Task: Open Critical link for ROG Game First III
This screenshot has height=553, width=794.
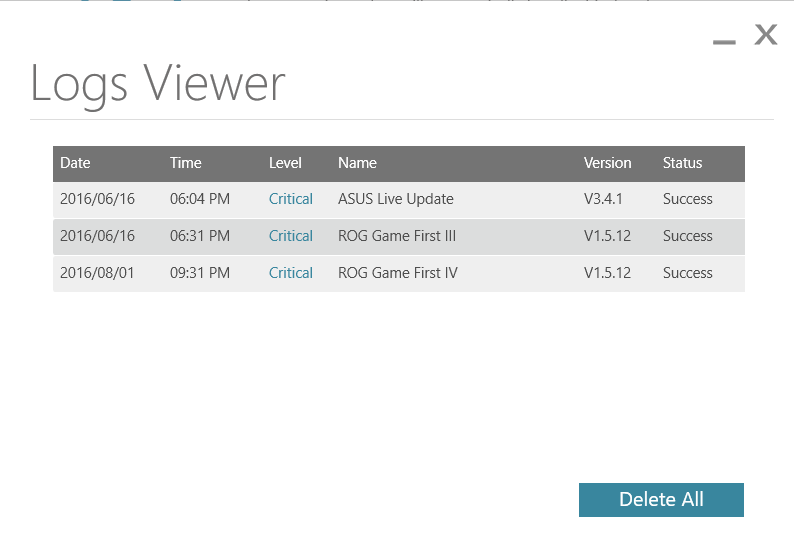Action: [x=291, y=235]
